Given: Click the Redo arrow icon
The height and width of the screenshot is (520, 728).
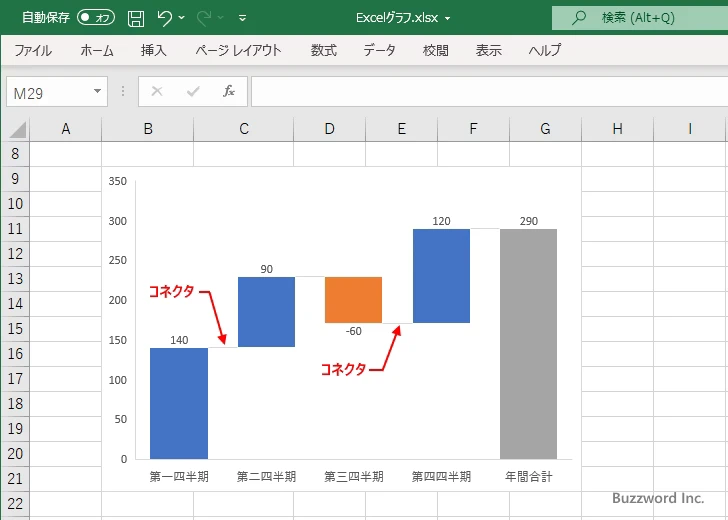Looking at the screenshot, I should 203,18.
